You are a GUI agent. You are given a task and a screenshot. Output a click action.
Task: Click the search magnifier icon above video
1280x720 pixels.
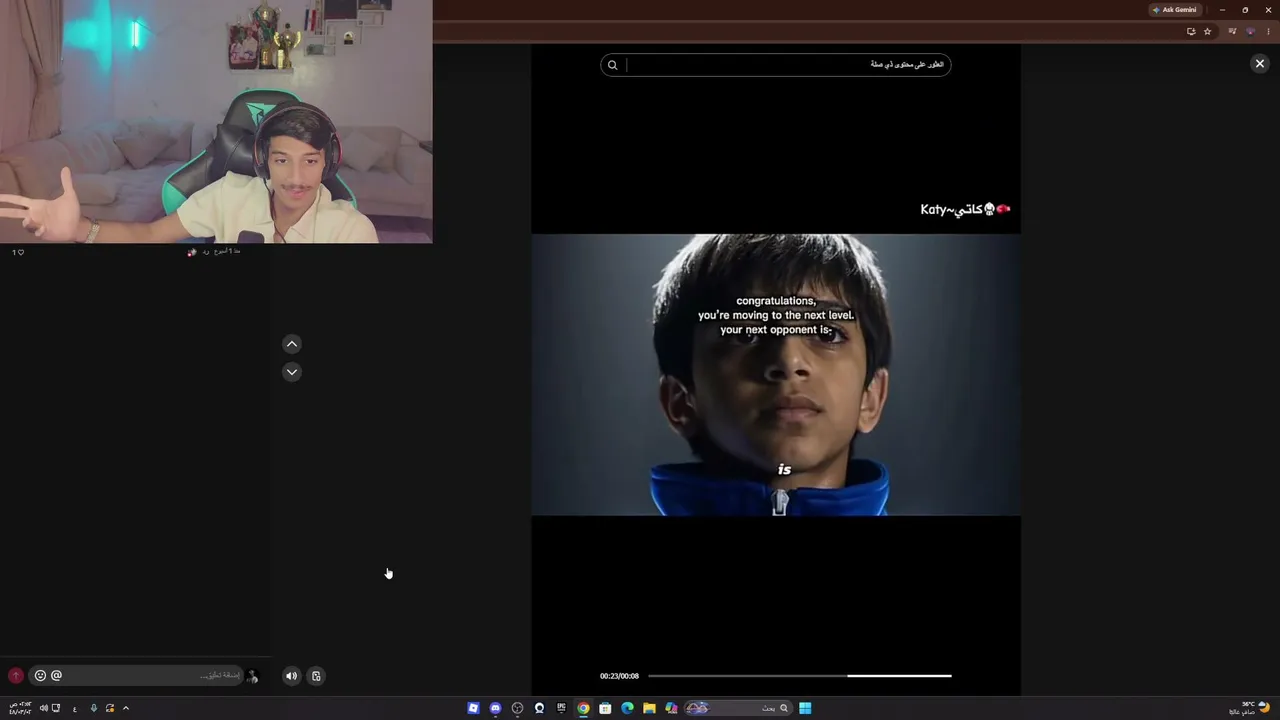coord(613,65)
